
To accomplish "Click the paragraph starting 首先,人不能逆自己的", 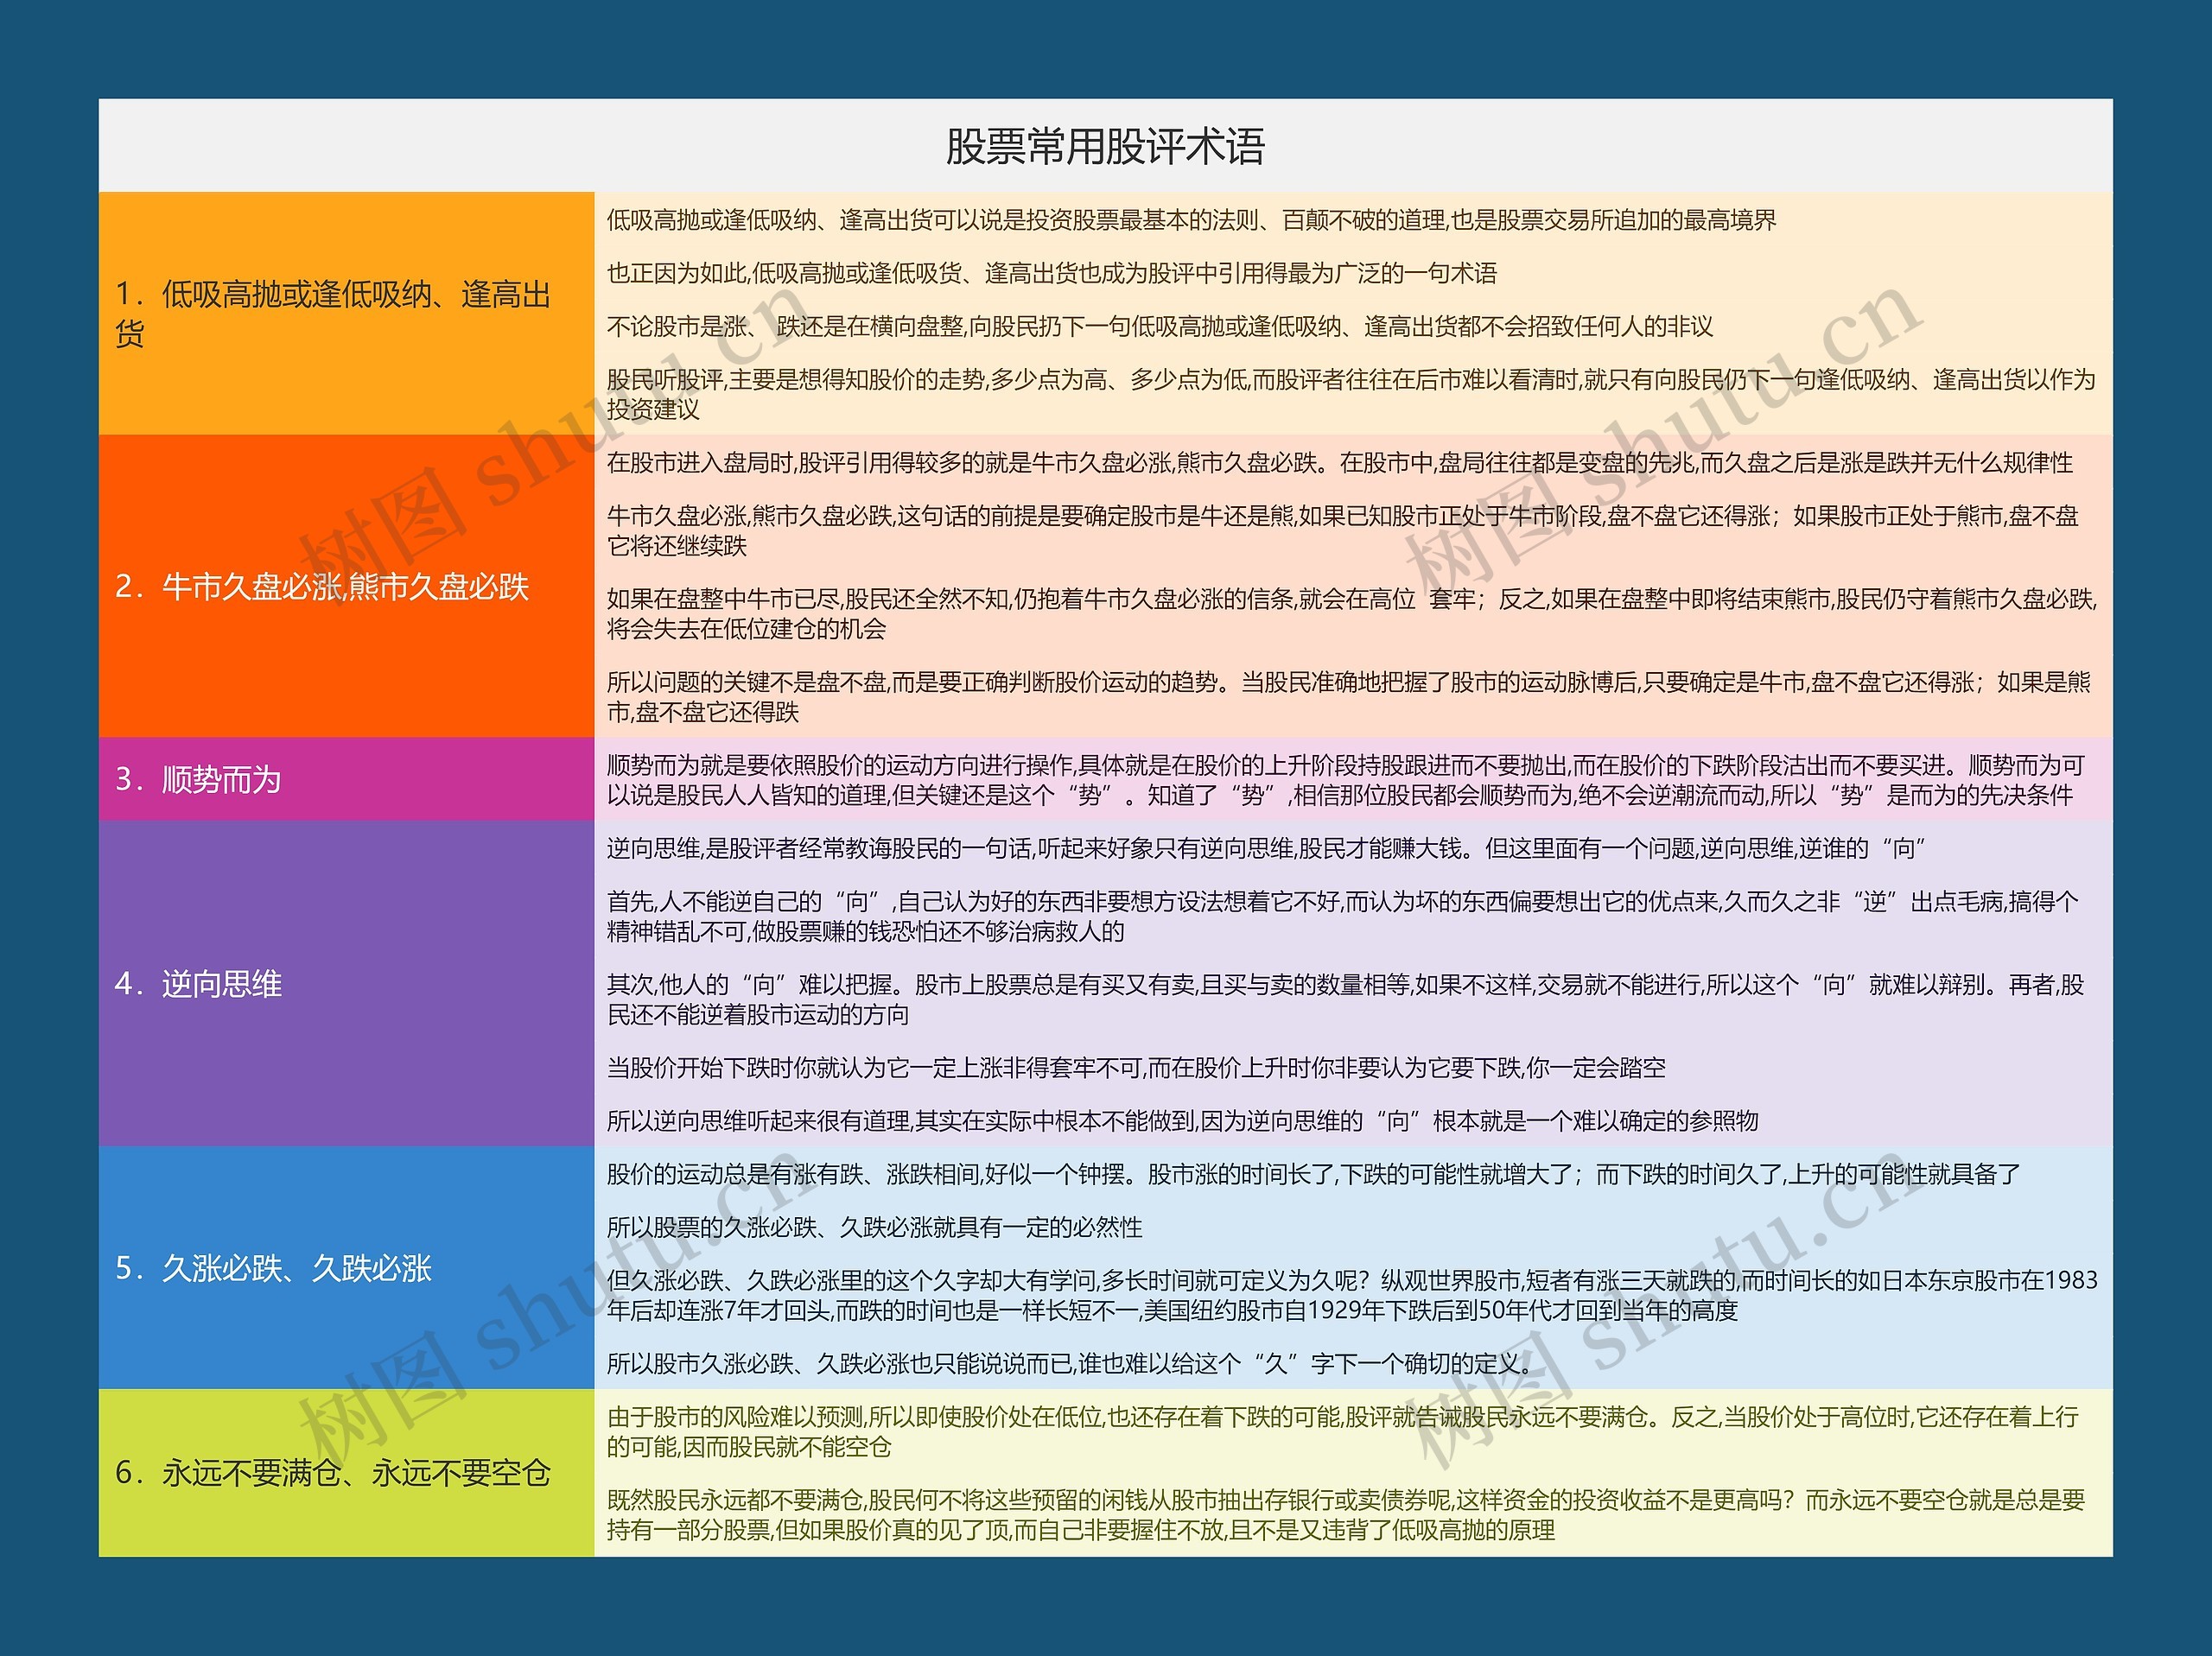I will pos(1343,917).
